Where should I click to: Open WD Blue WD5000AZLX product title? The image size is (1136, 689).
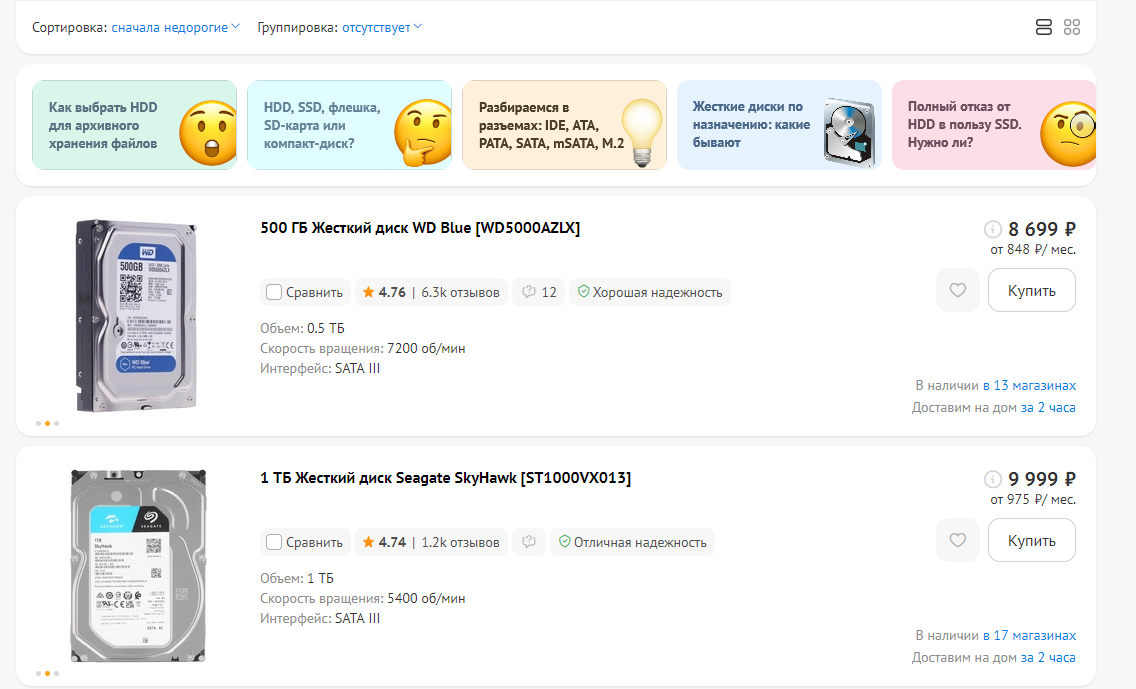tap(420, 227)
